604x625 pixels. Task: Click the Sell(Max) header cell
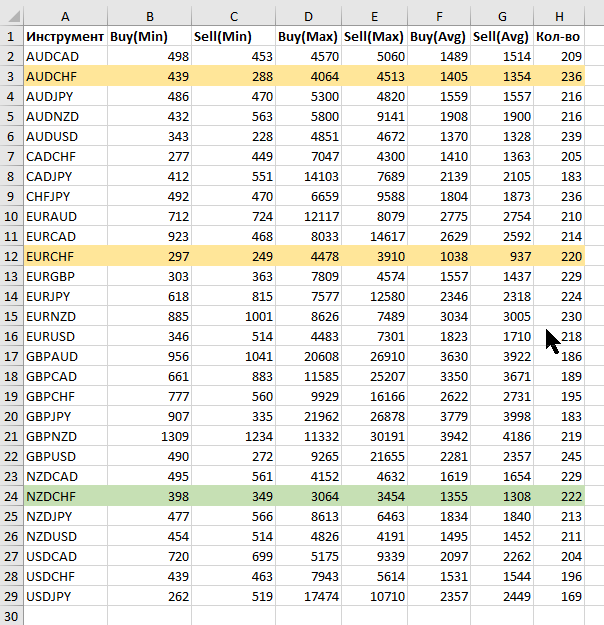point(374,36)
